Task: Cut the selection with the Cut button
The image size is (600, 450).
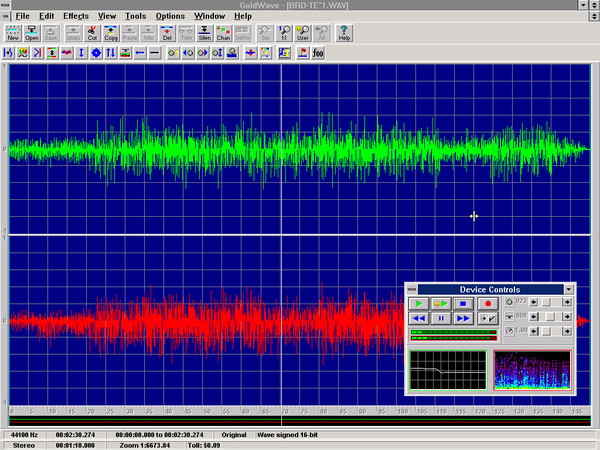Action: (x=92, y=33)
